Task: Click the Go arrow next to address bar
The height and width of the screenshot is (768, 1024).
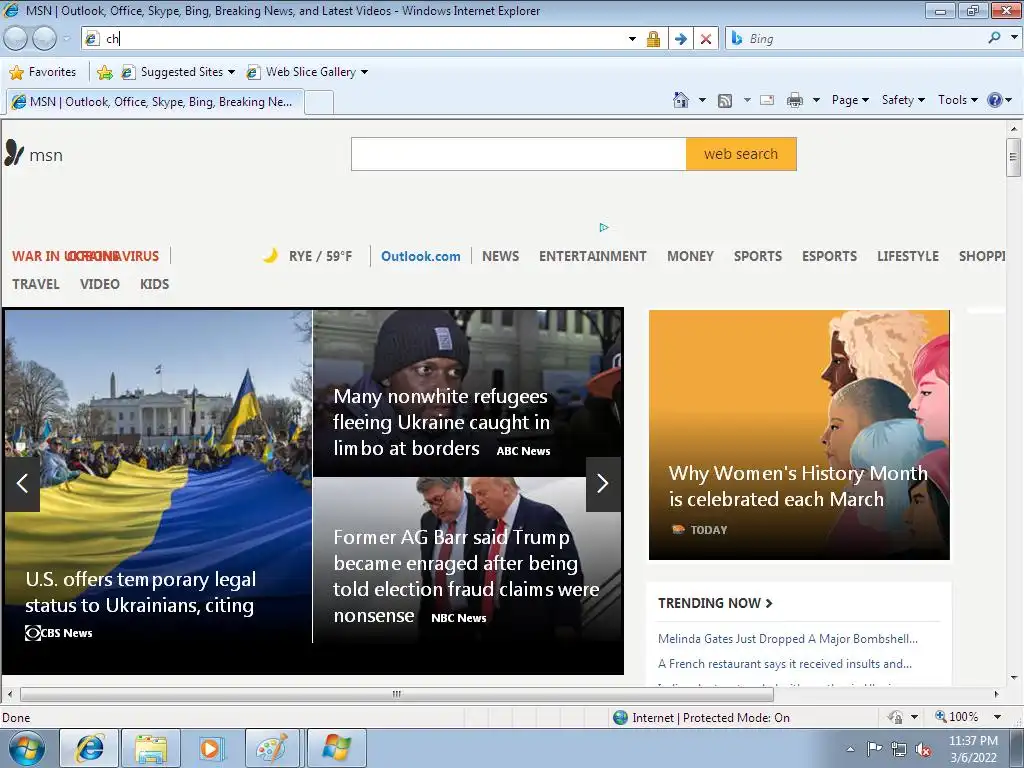Action: 680,39
